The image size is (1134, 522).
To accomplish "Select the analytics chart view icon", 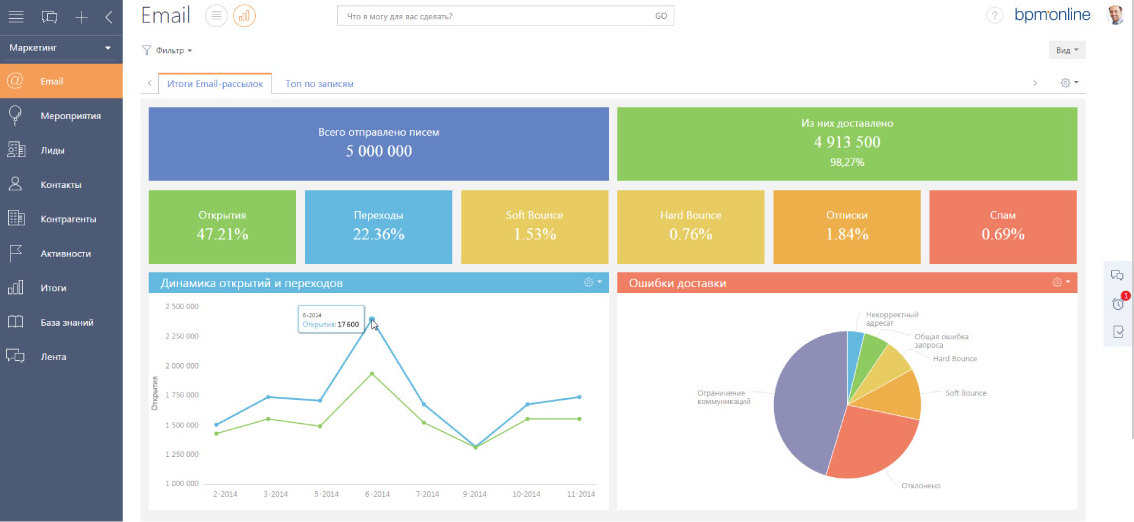I will [x=244, y=16].
